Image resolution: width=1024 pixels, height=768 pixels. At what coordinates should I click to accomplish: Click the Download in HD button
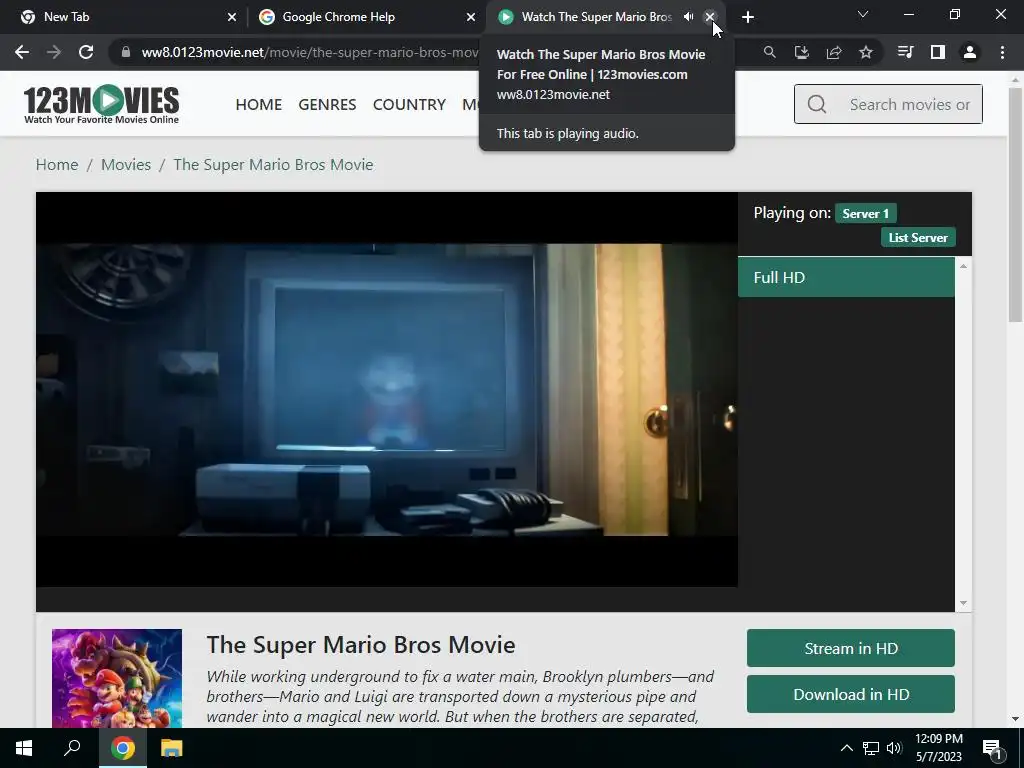click(851, 694)
